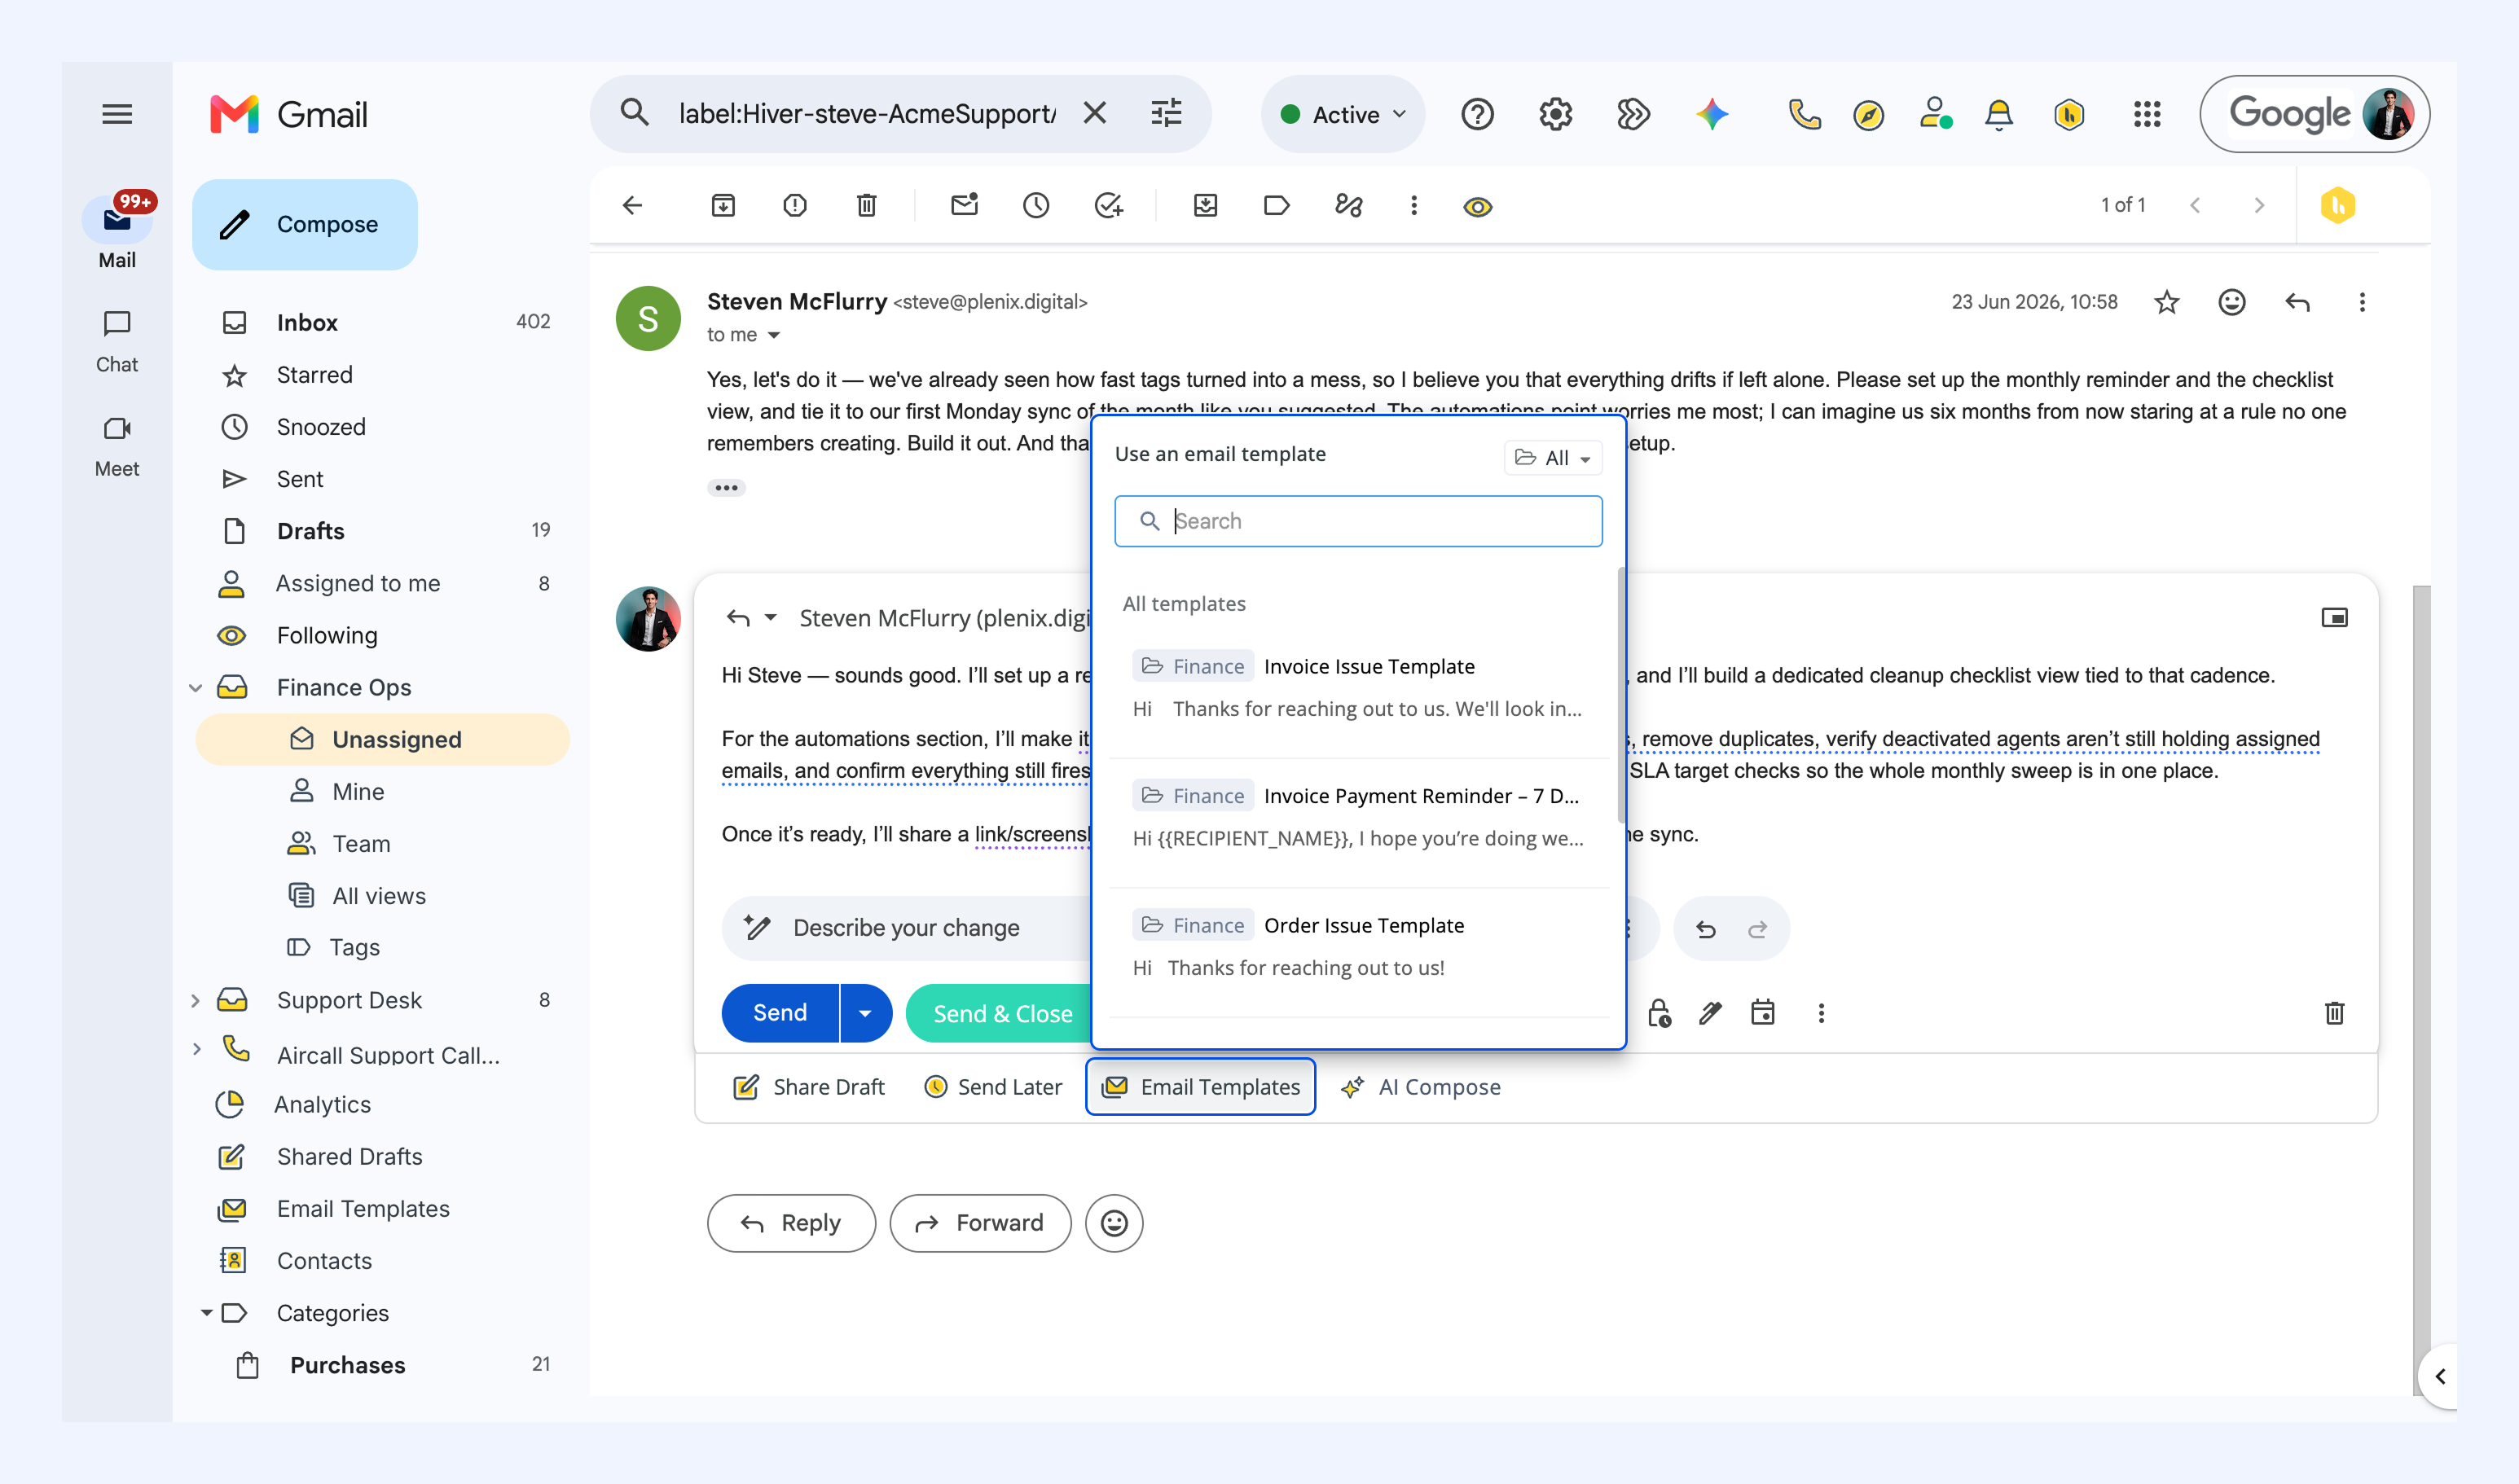The width and height of the screenshot is (2519, 1484).
Task: Move conversation to another folder
Action: pyautogui.click(x=1205, y=205)
